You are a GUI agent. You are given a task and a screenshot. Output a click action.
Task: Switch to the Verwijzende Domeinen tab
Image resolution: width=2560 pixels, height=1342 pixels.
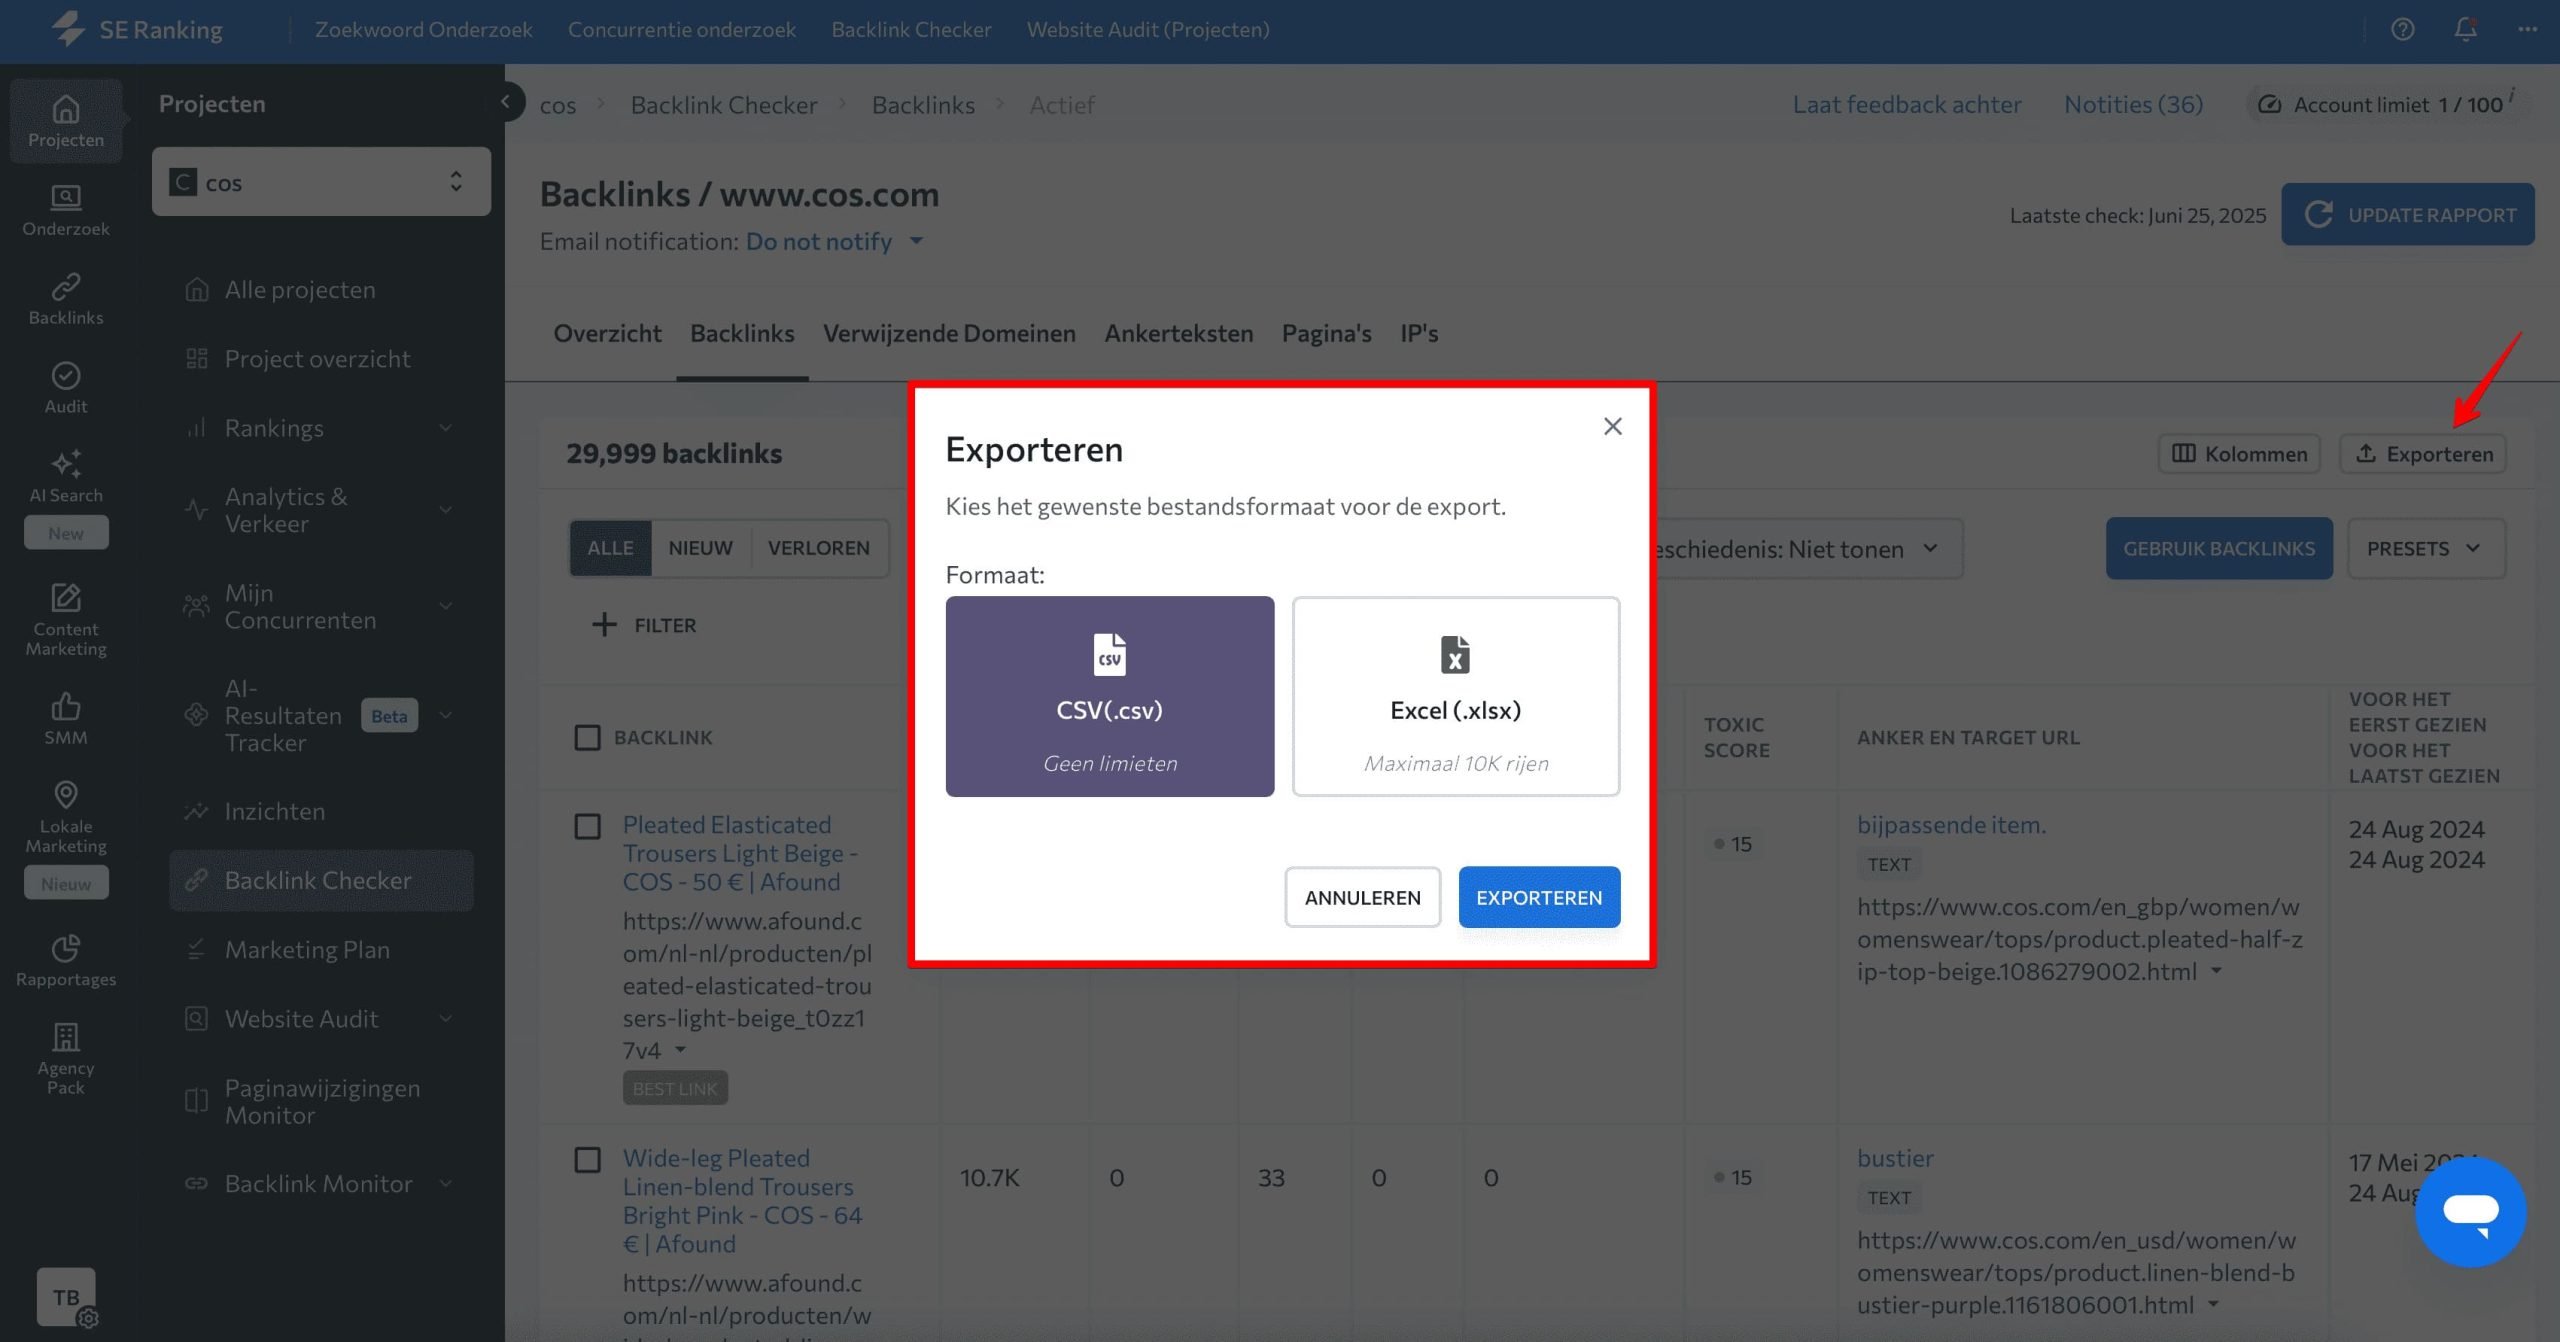click(949, 333)
